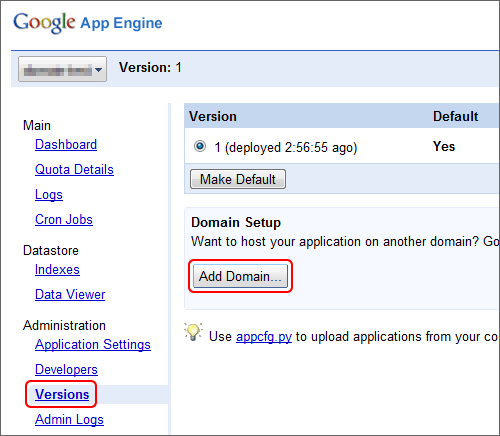
Task: Click the '1 (deployed 2:56:55 ago)' text
Action: pyautogui.click(x=286, y=147)
